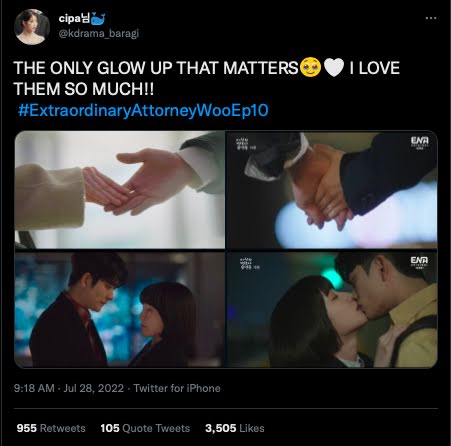Open the three-dot more options menu

pos(431,18)
